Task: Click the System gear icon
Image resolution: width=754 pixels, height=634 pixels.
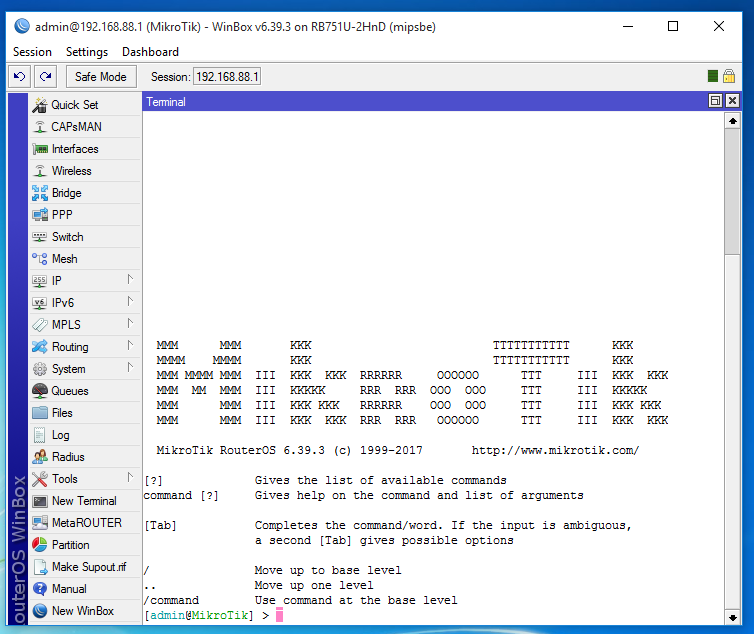Action: click(40, 369)
